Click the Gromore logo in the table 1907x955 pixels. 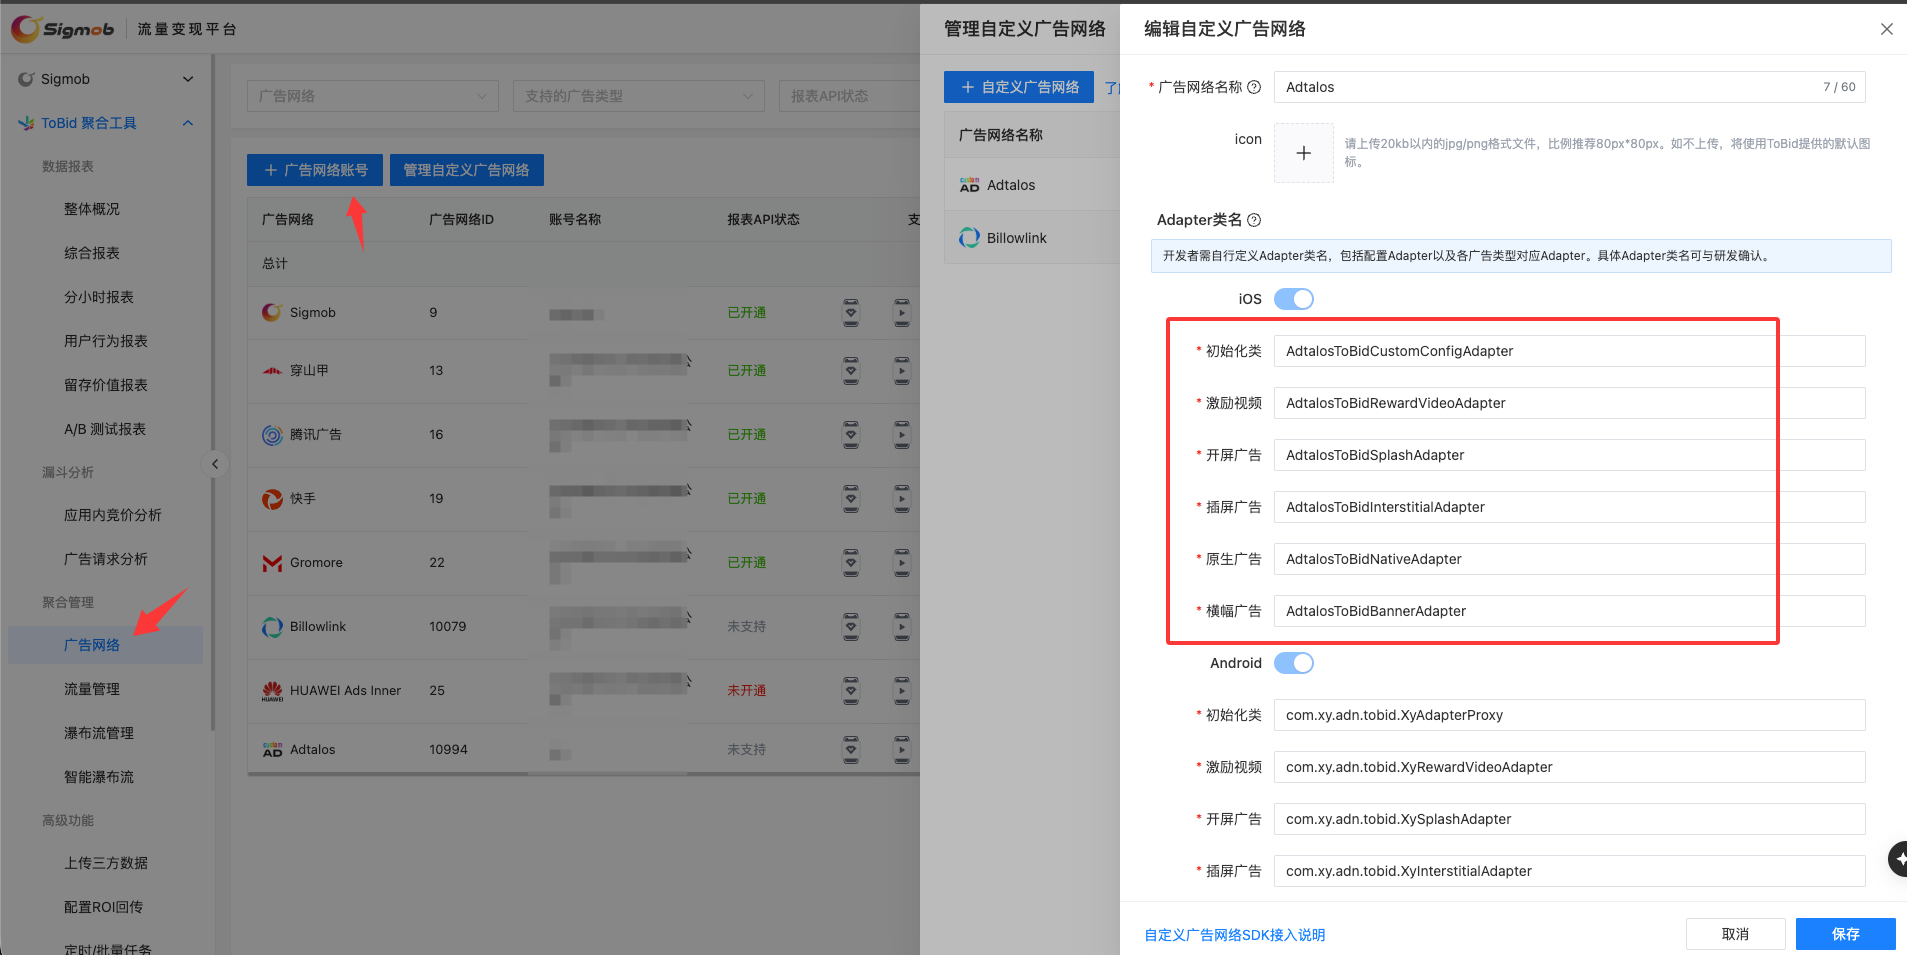click(272, 563)
